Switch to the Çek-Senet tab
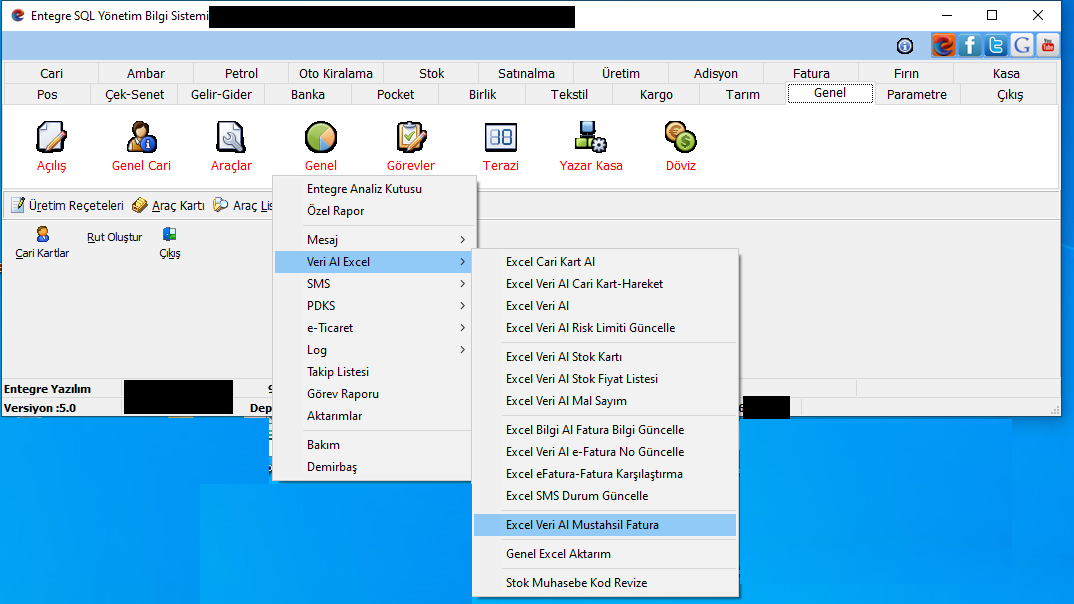Image resolution: width=1074 pixels, height=604 pixels. (134, 95)
